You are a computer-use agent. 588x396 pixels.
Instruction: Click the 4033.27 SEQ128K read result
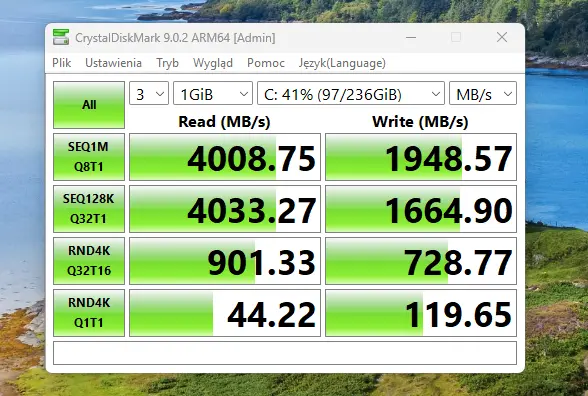225,209
